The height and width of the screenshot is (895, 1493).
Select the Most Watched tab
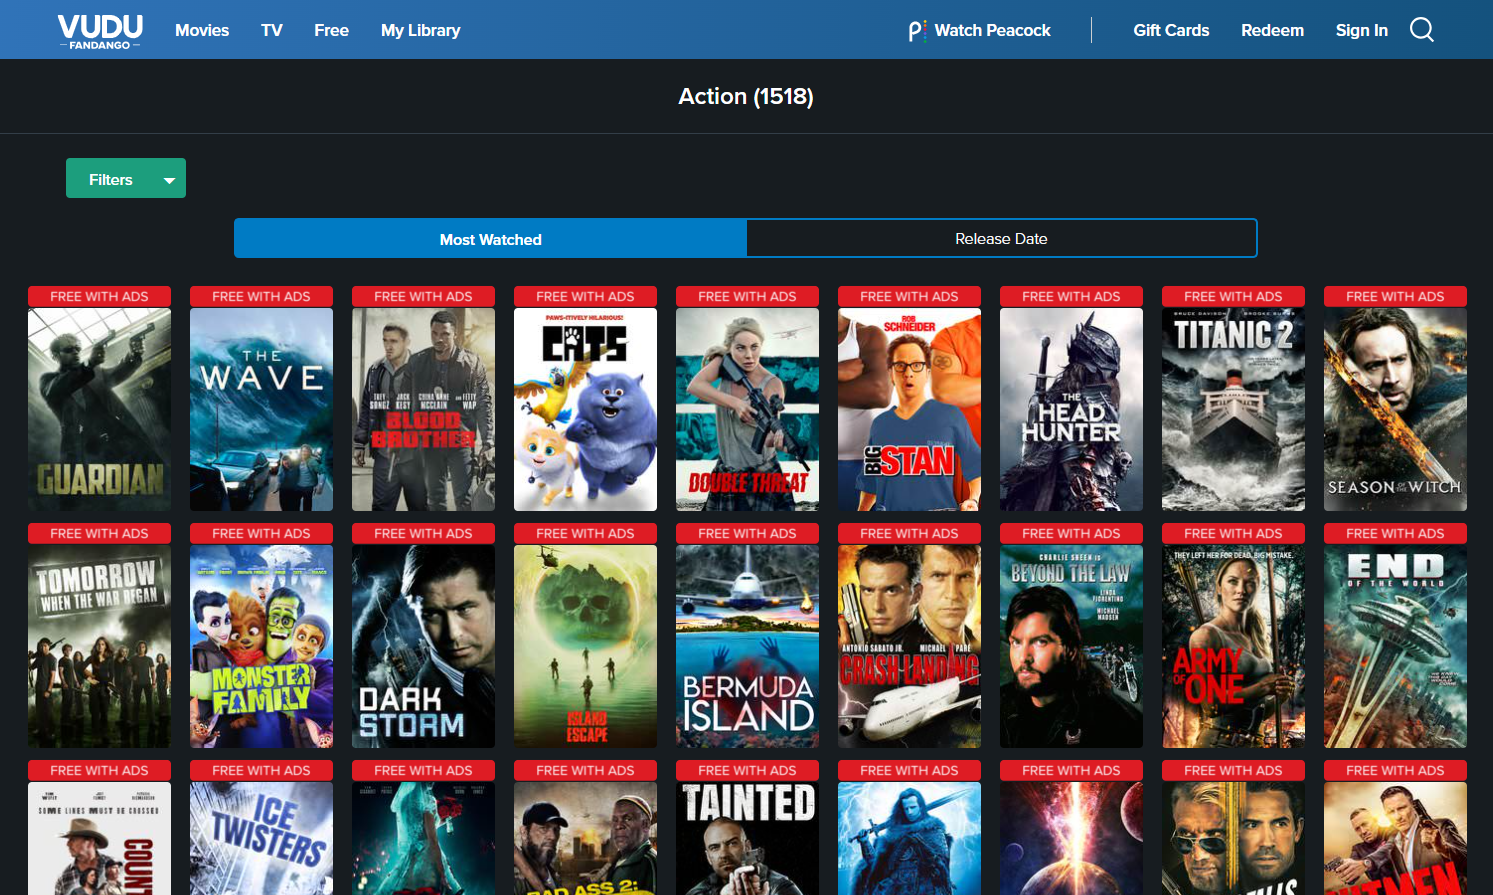(x=490, y=239)
